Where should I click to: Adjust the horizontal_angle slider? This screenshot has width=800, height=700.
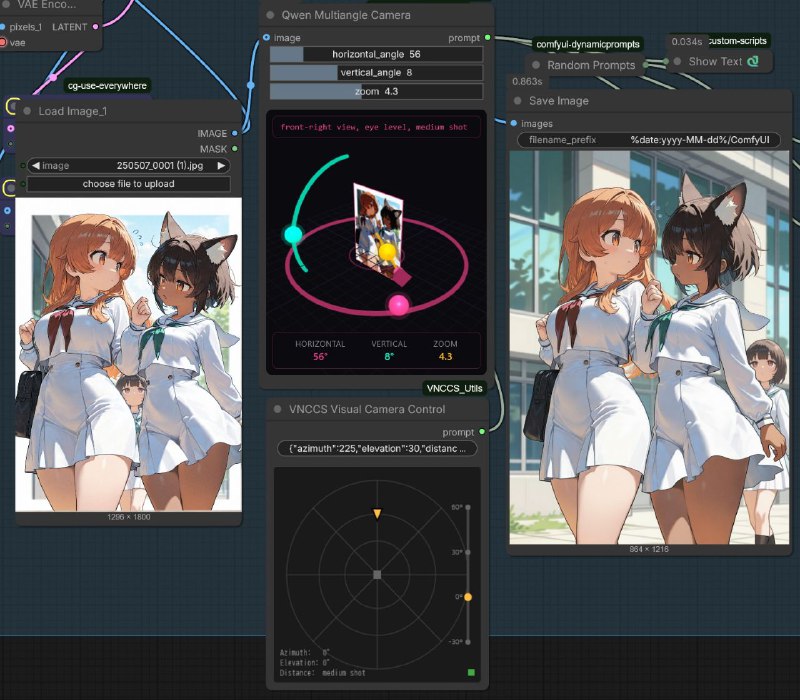click(x=376, y=54)
